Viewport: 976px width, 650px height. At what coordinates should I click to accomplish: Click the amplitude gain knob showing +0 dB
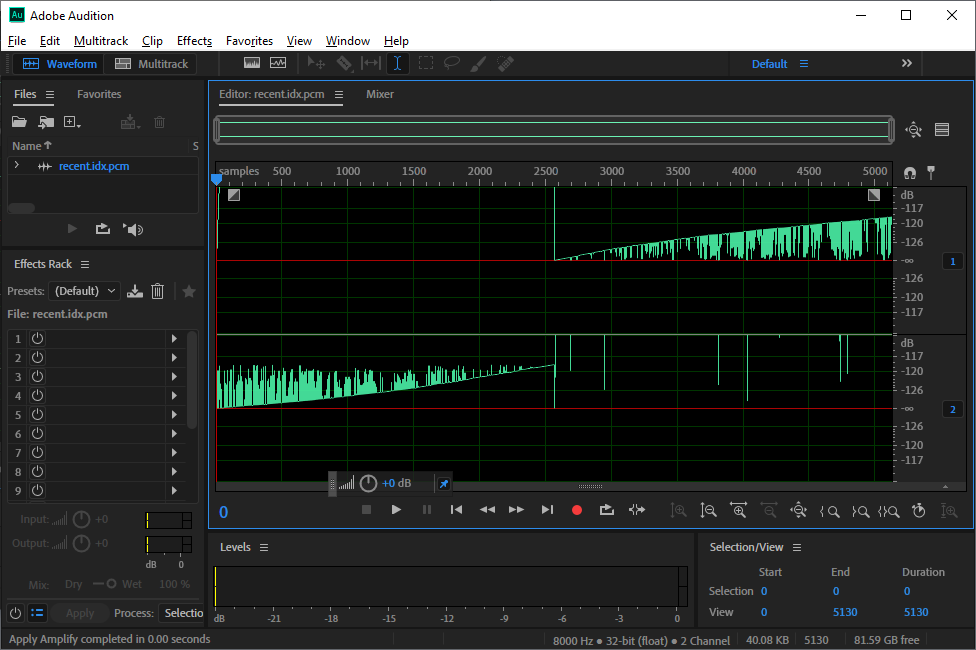pyautogui.click(x=368, y=484)
